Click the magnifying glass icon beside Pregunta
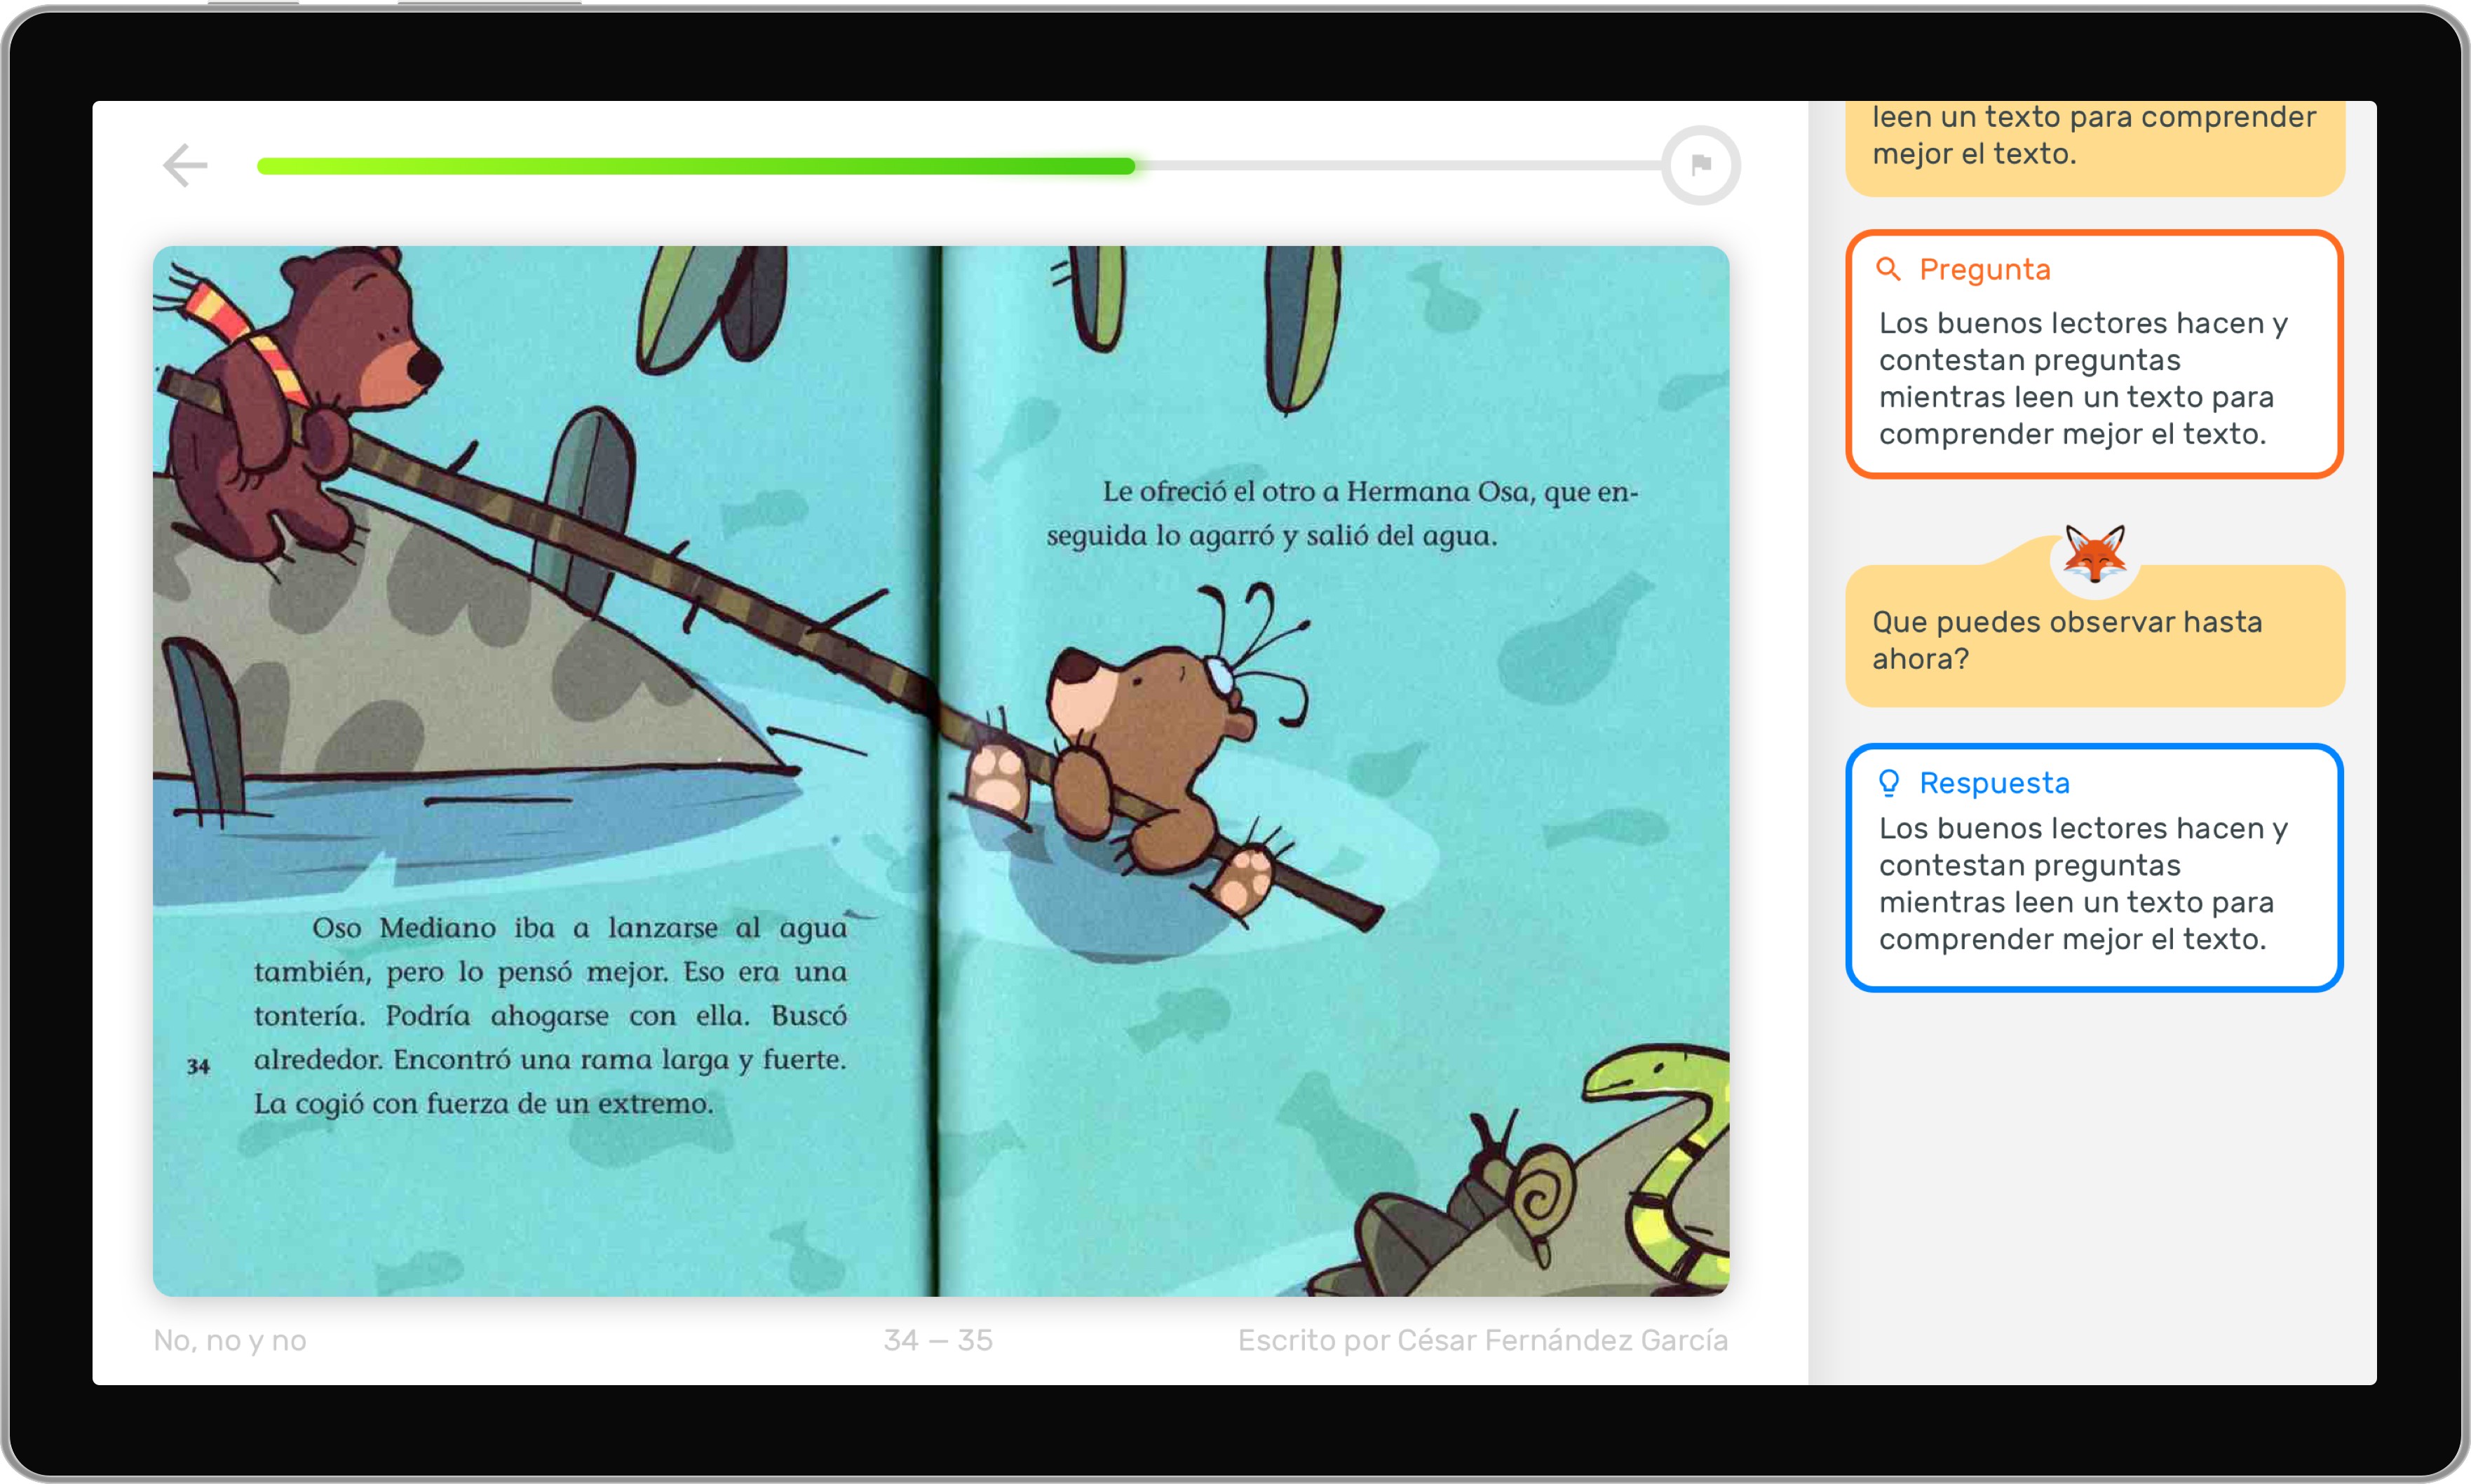2471x1484 pixels. tap(1888, 269)
